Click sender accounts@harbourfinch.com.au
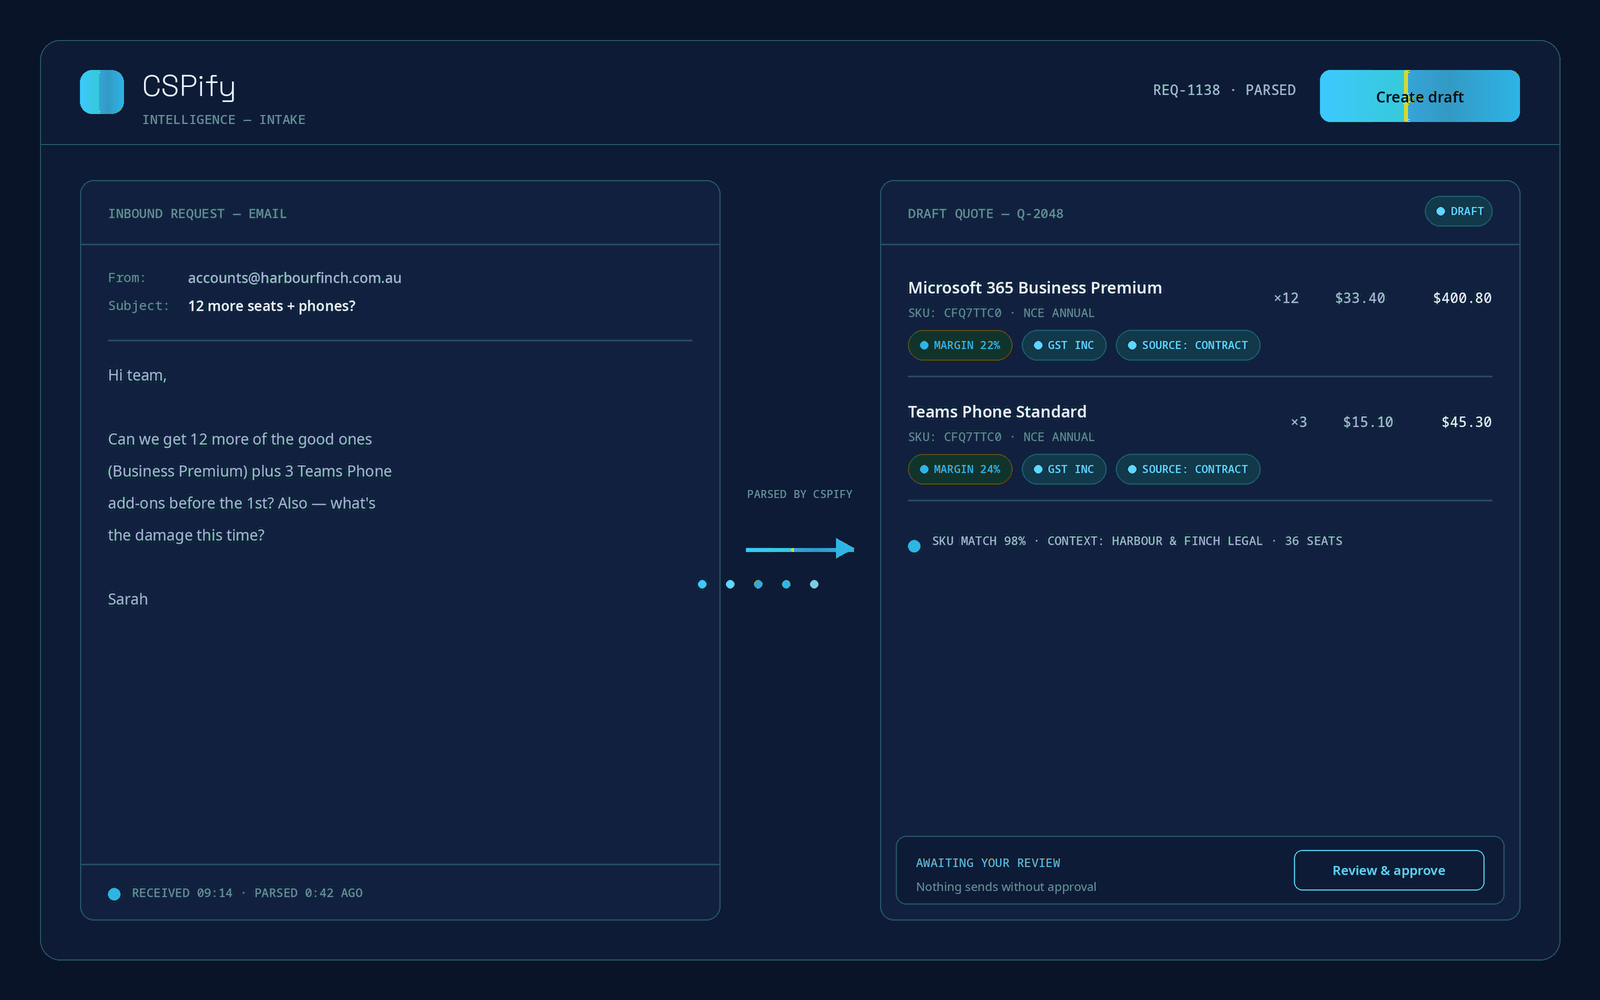 [295, 278]
